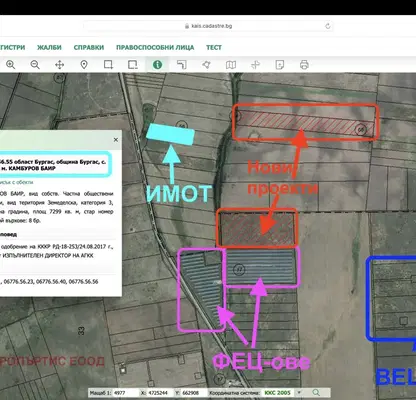Open the folded map layers icon
Screen dimensions: 416x400
tap(231, 65)
